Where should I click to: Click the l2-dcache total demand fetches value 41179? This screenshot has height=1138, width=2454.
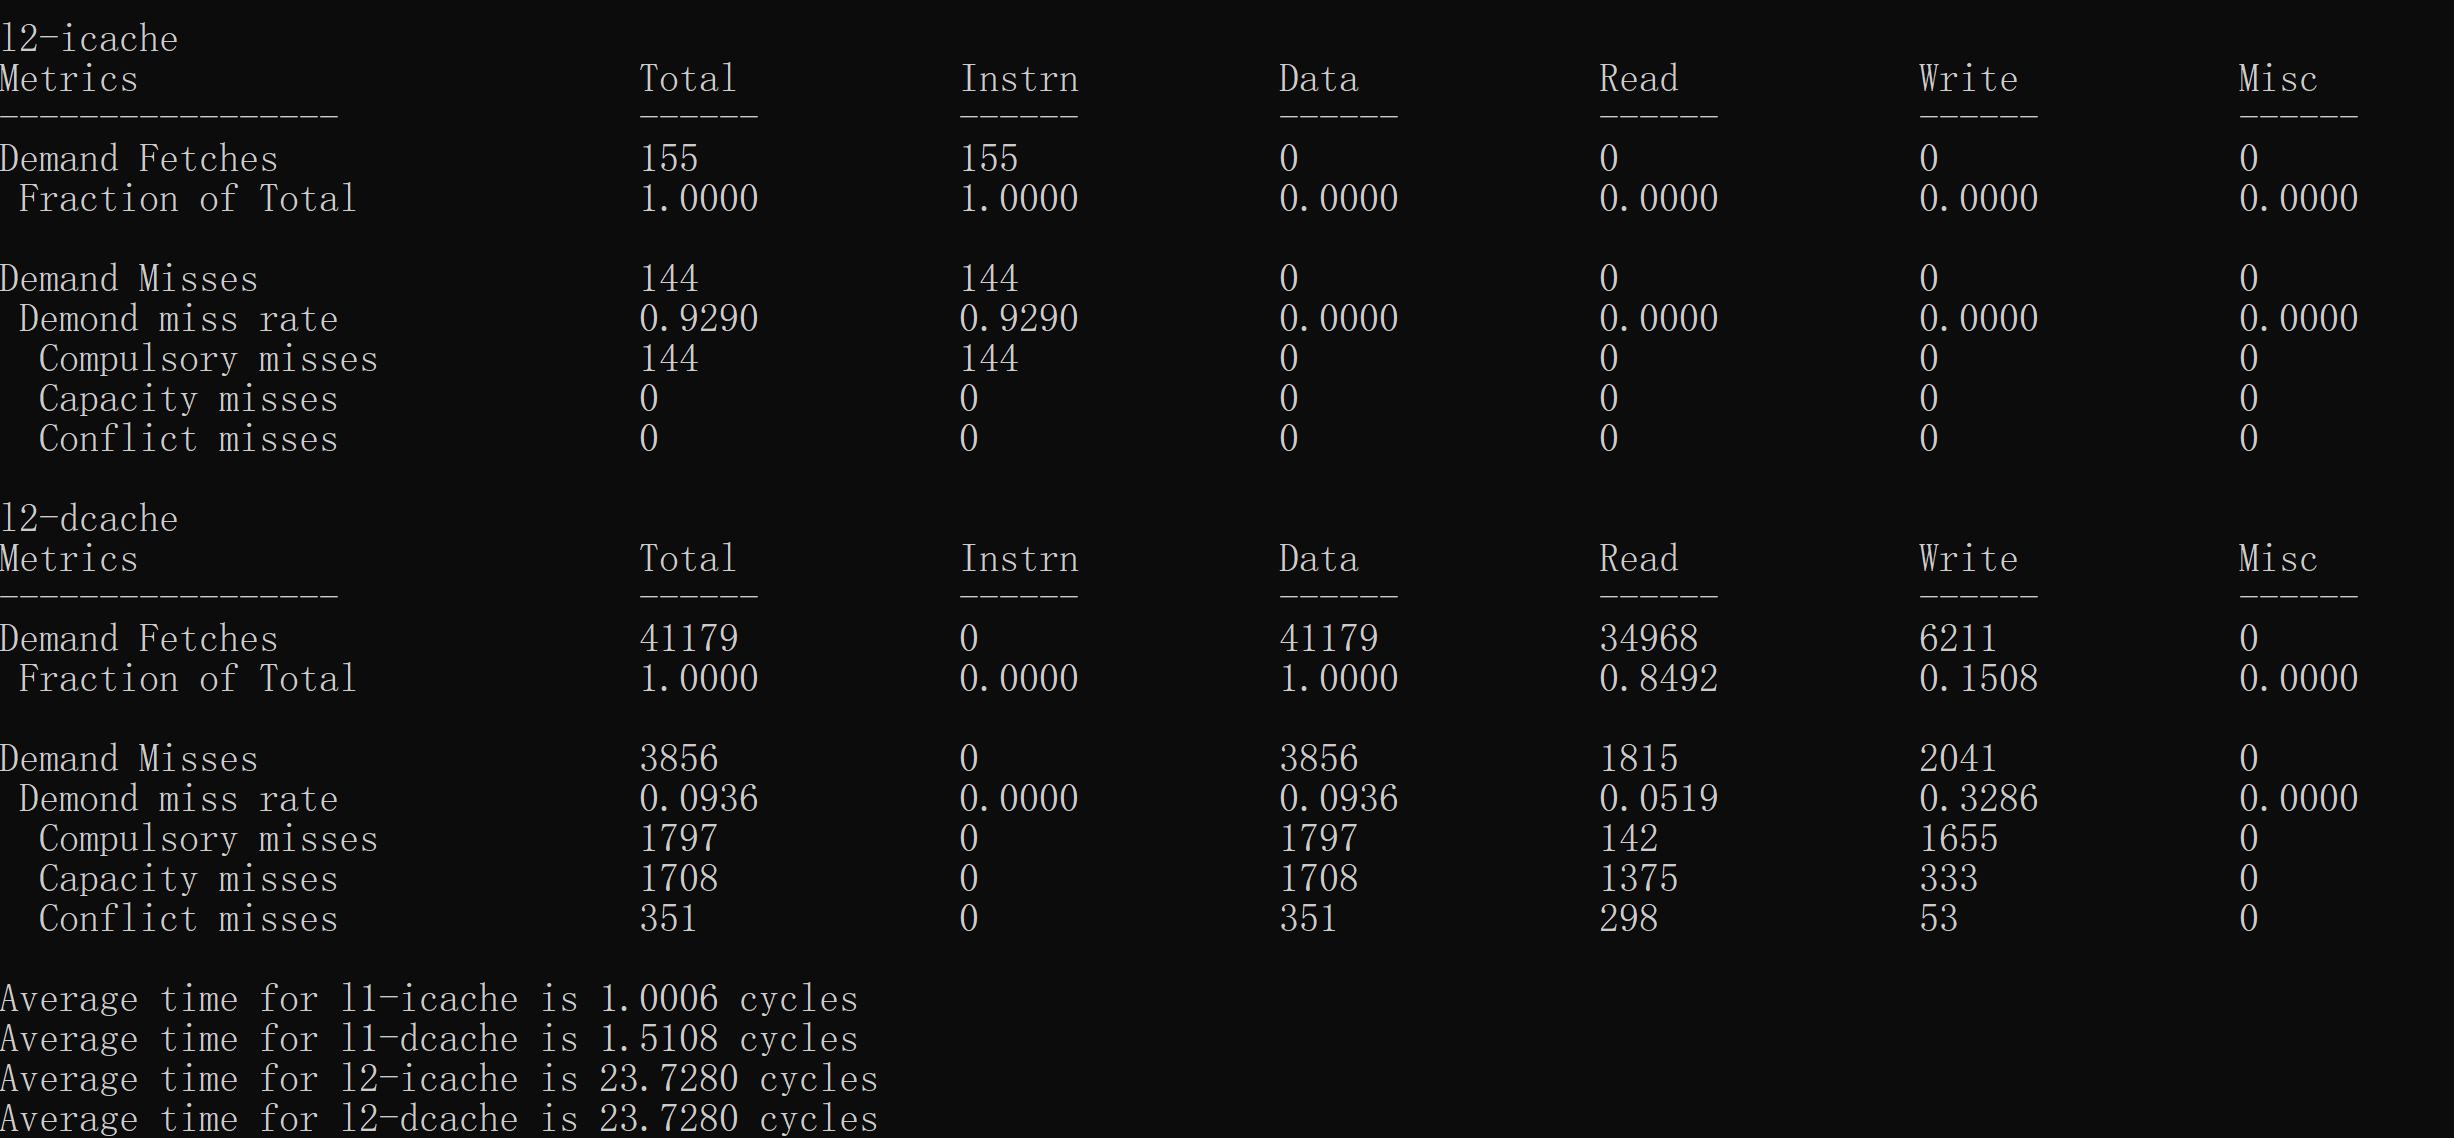click(688, 638)
